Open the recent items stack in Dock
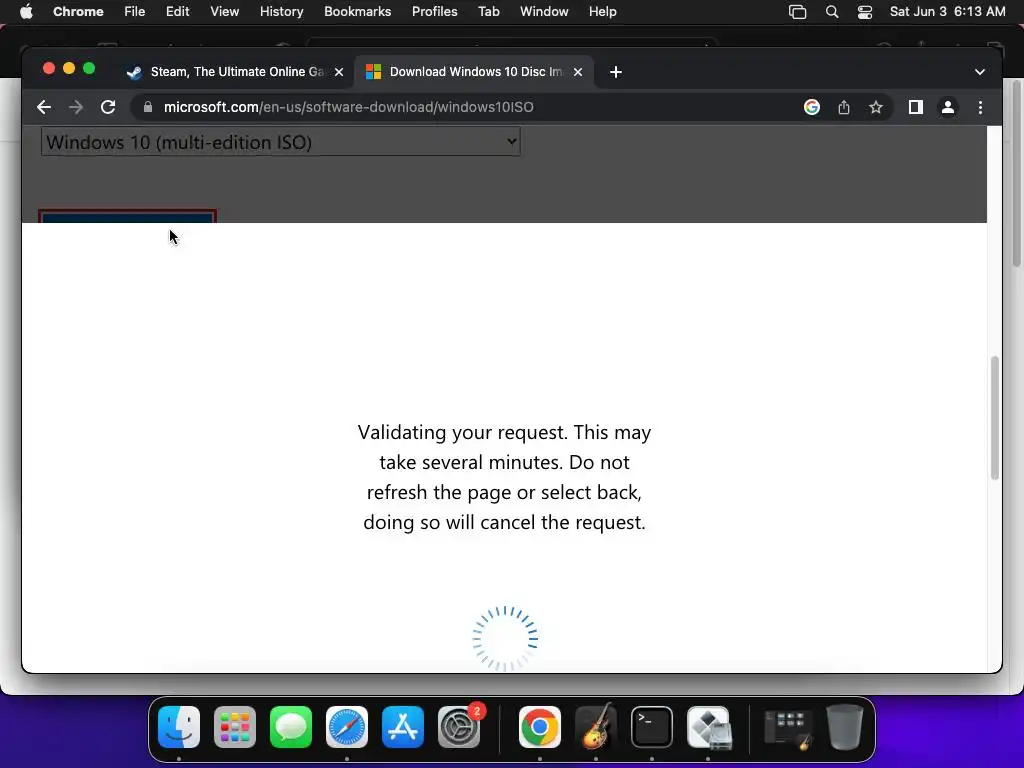 coord(789,728)
